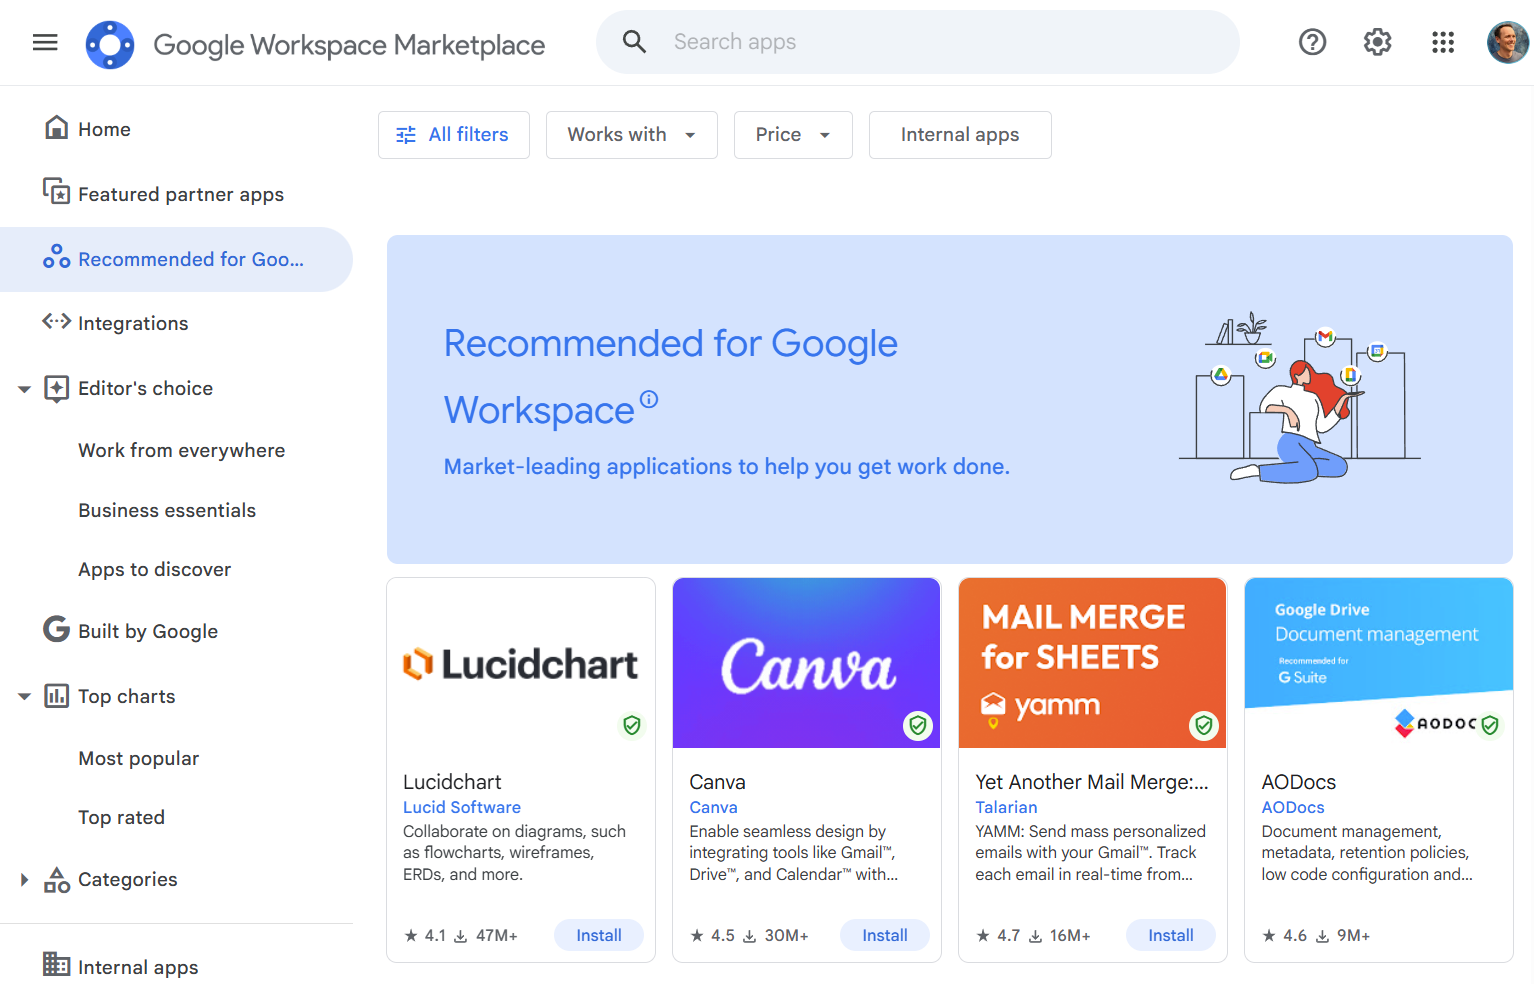1534x984 pixels.
Task: Click the AODocs 9M+ downloads count
Action: click(1343, 935)
